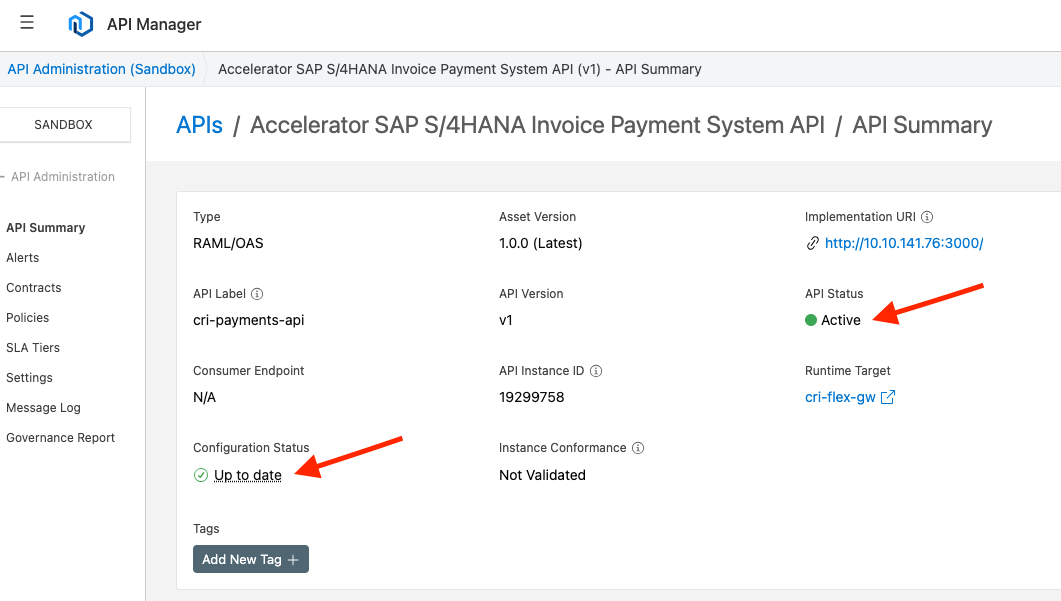Image resolution: width=1061 pixels, height=601 pixels.
Task: Click the 1.0.0 (Latest) asset version
Action: pyautogui.click(x=541, y=244)
